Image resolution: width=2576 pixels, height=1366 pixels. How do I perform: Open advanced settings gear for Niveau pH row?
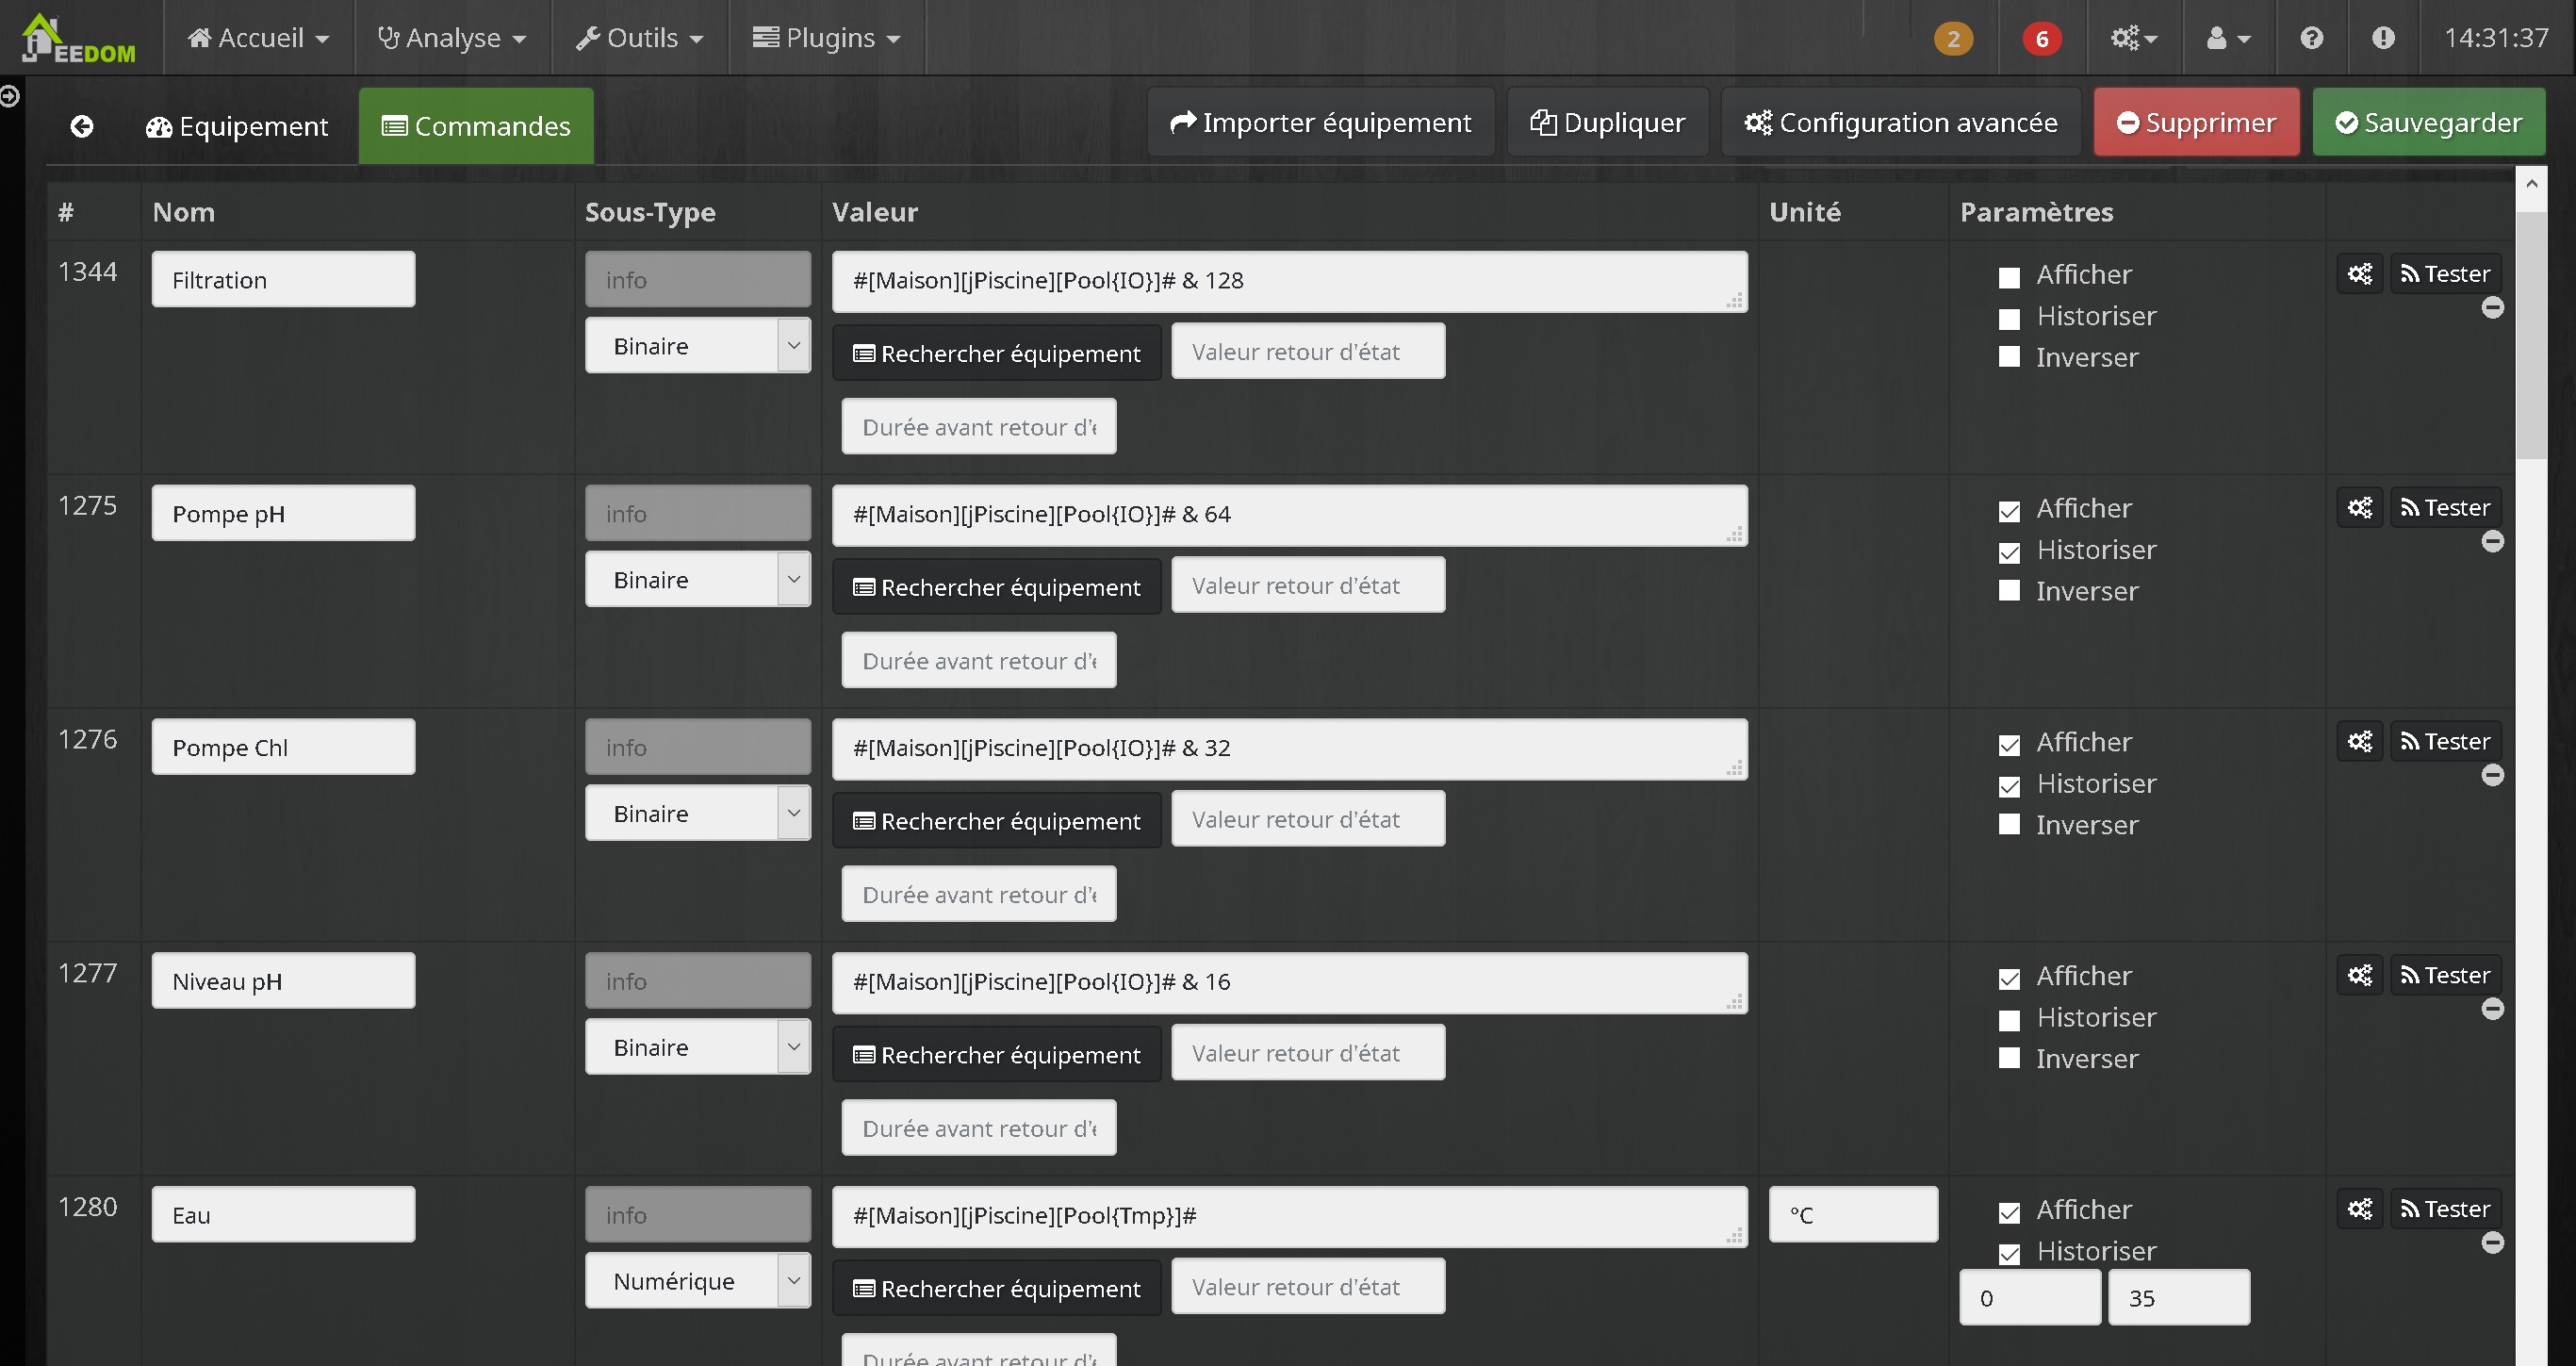point(2360,975)
